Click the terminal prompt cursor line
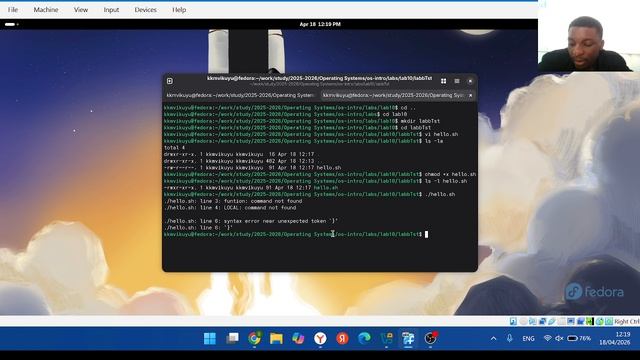 [296, 234]
